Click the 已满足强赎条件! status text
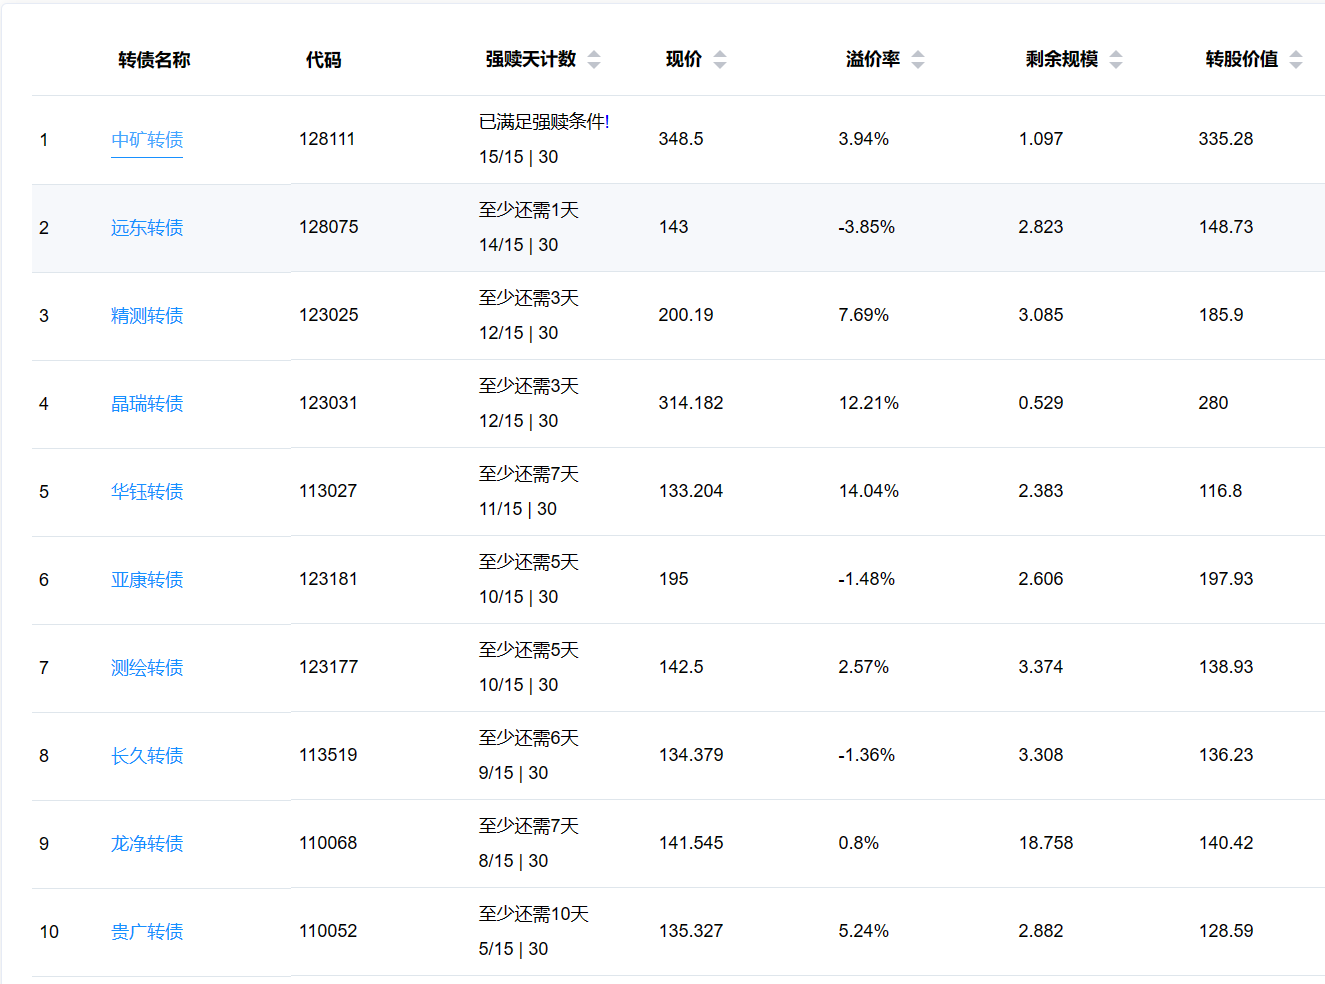This screenshot has height=984, width=1325. (x=544, y=122)
